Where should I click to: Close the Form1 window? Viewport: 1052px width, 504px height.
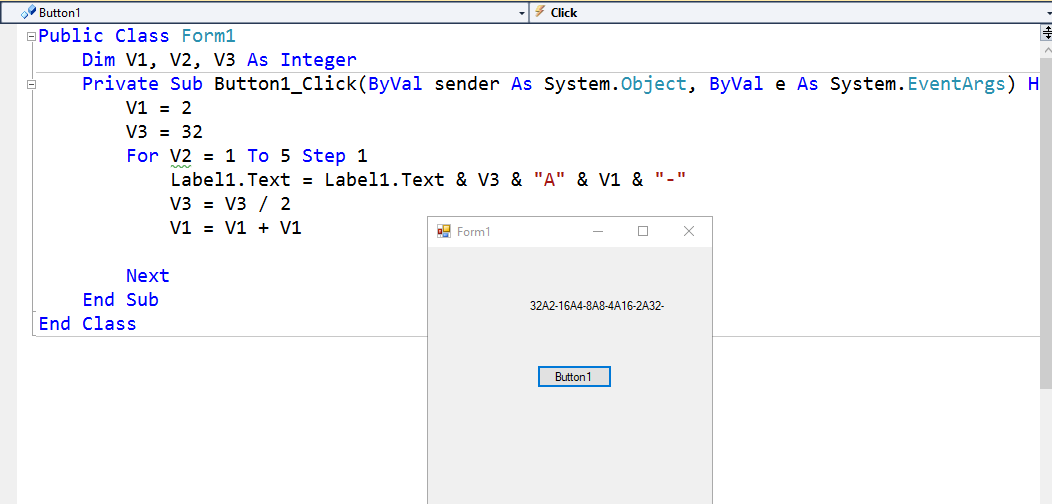click(688, 231)
